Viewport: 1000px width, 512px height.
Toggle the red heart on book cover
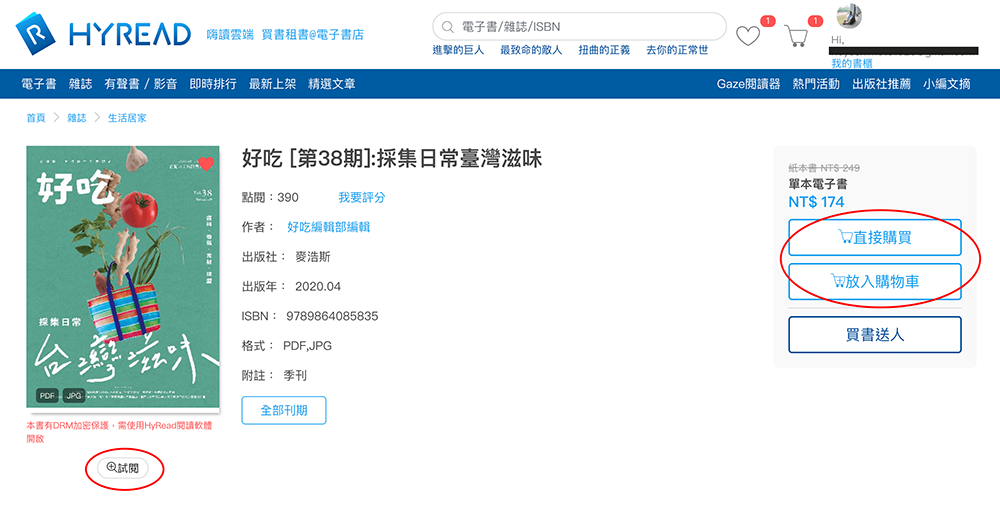click(x=205, y=164)
